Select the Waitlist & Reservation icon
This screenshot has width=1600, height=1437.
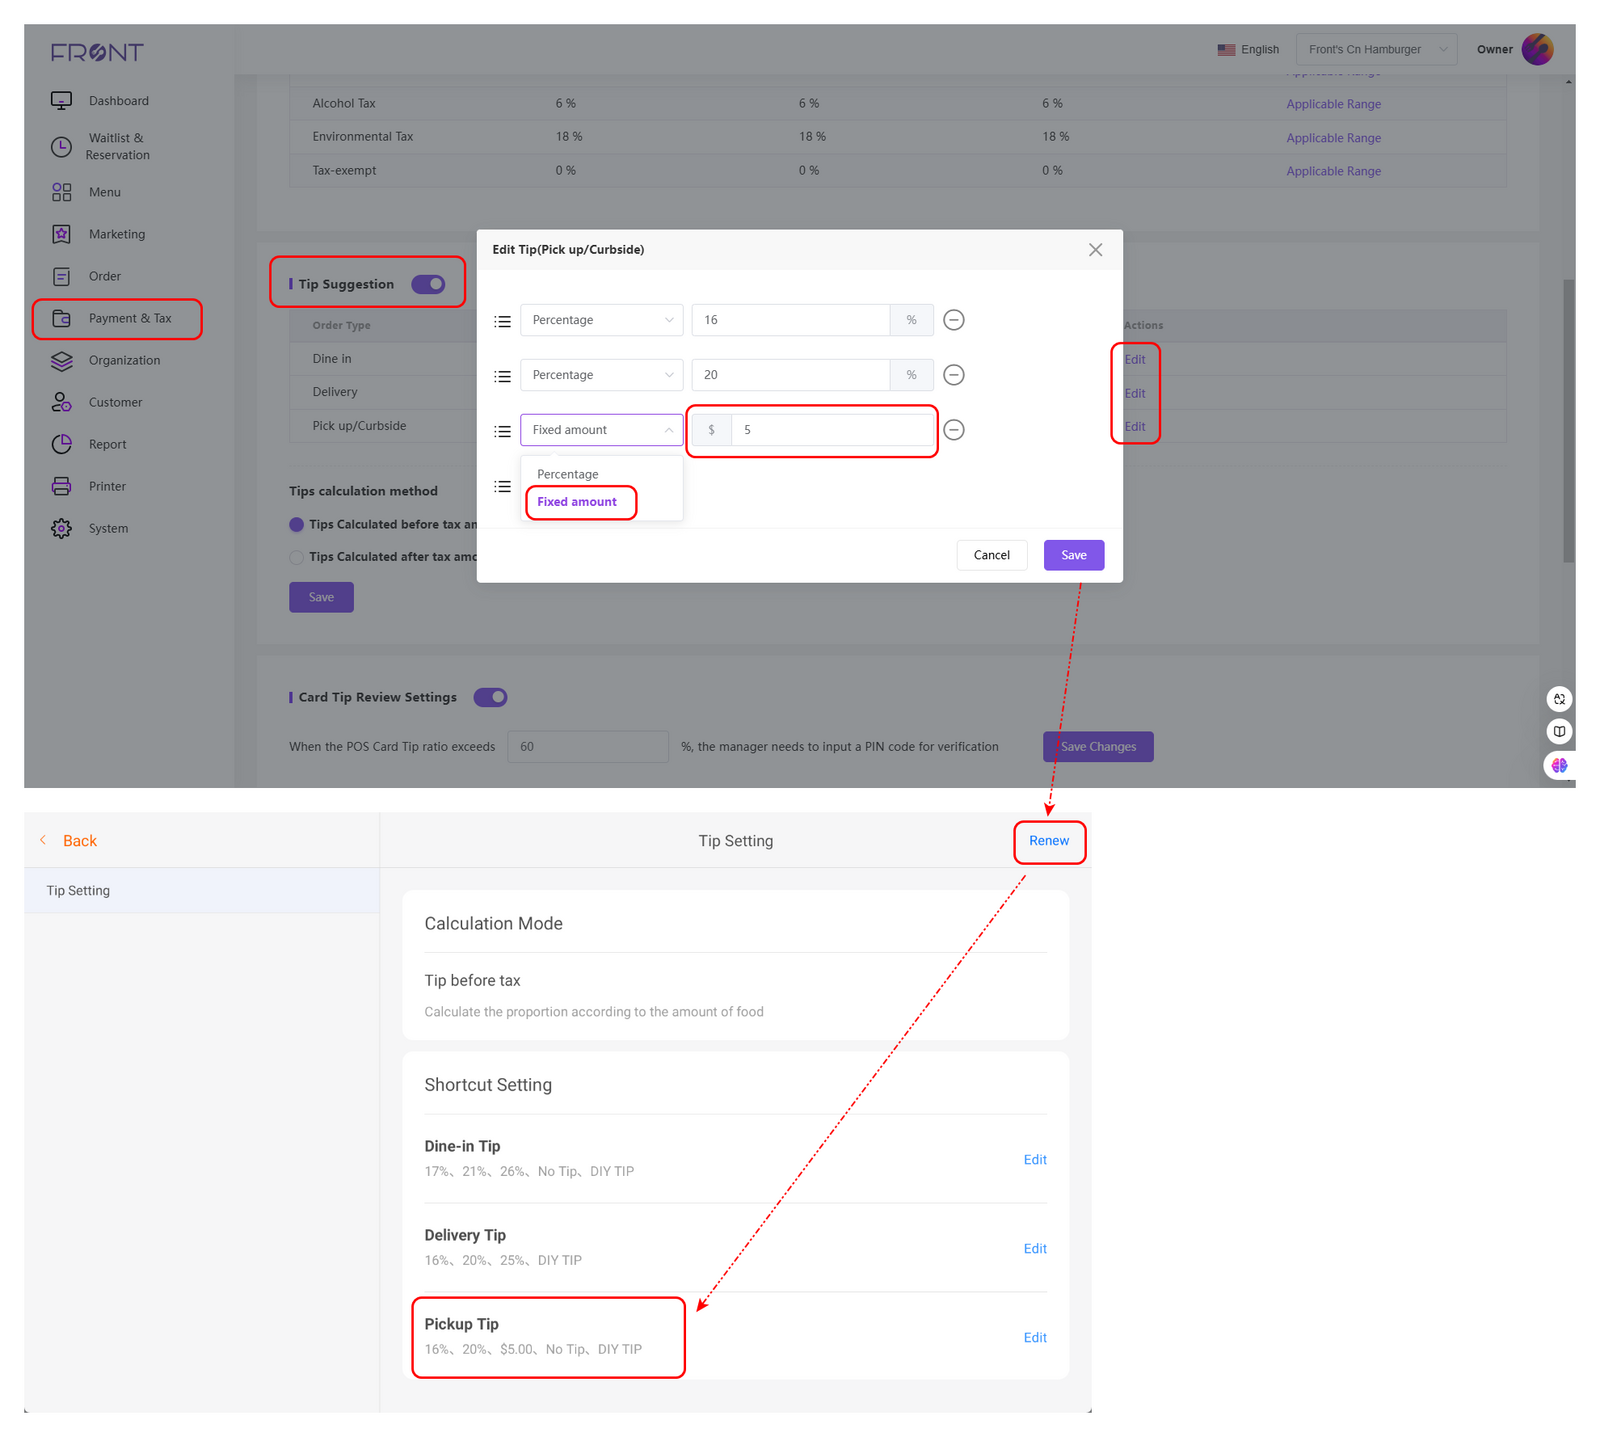[x=61, y=146]
